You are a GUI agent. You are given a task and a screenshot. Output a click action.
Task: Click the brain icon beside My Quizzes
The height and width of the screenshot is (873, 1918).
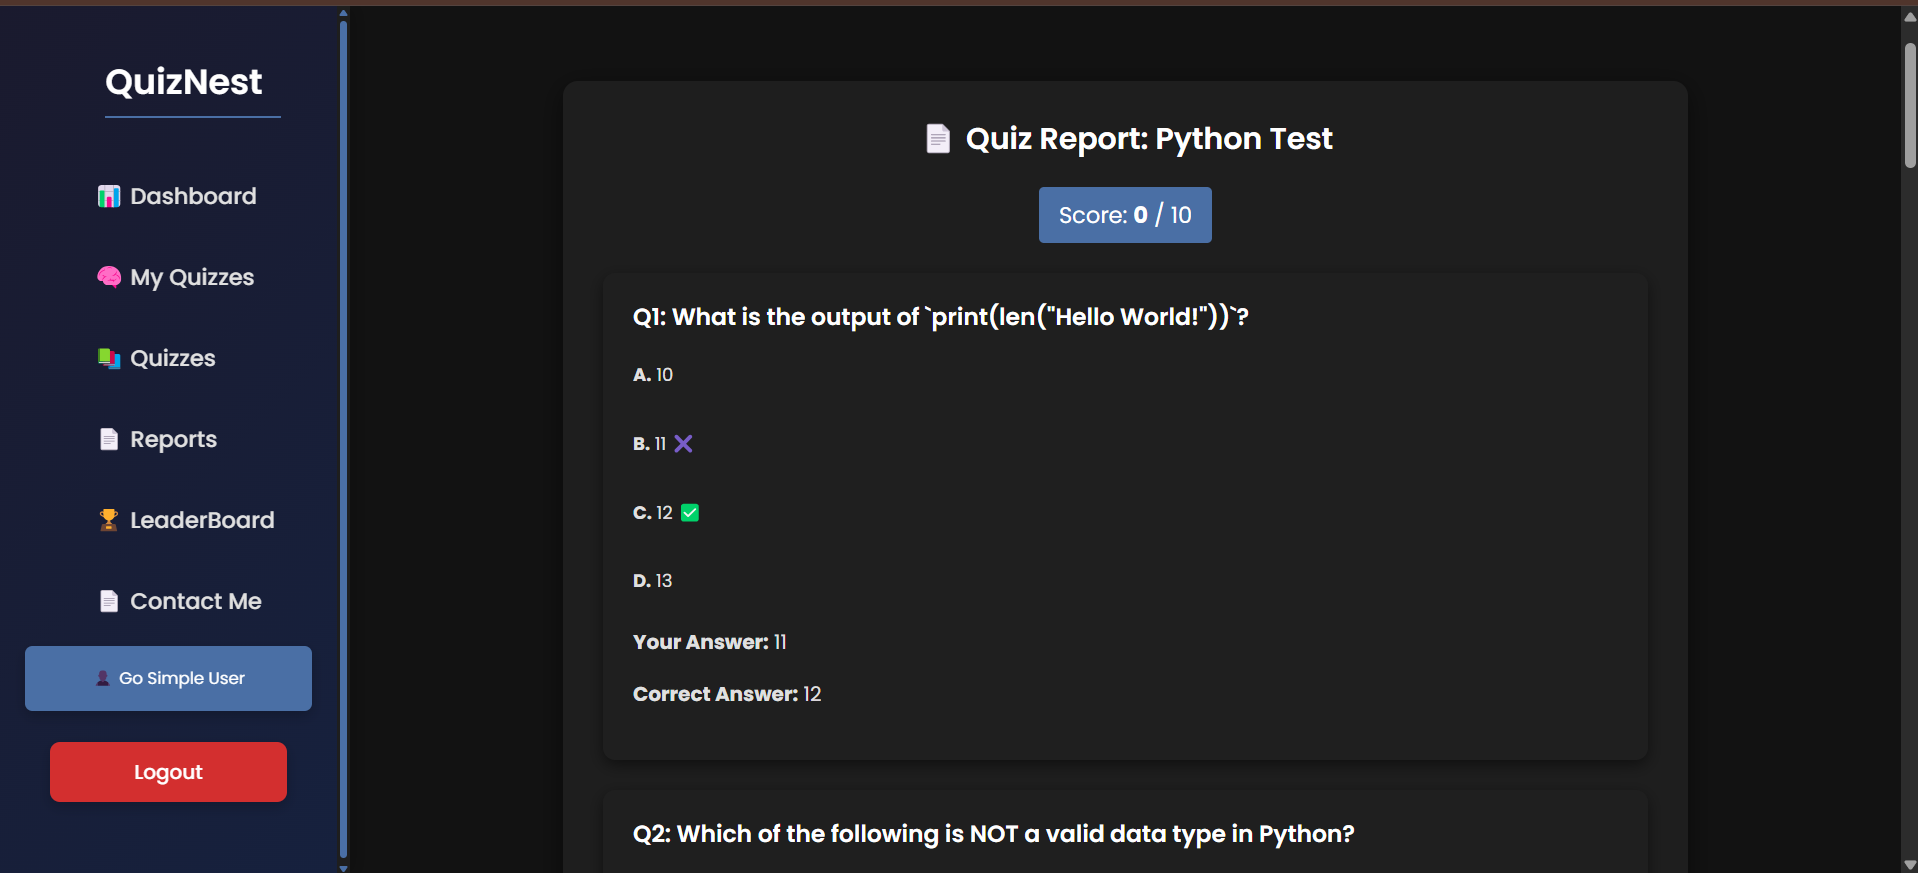(x=109, y=277)
